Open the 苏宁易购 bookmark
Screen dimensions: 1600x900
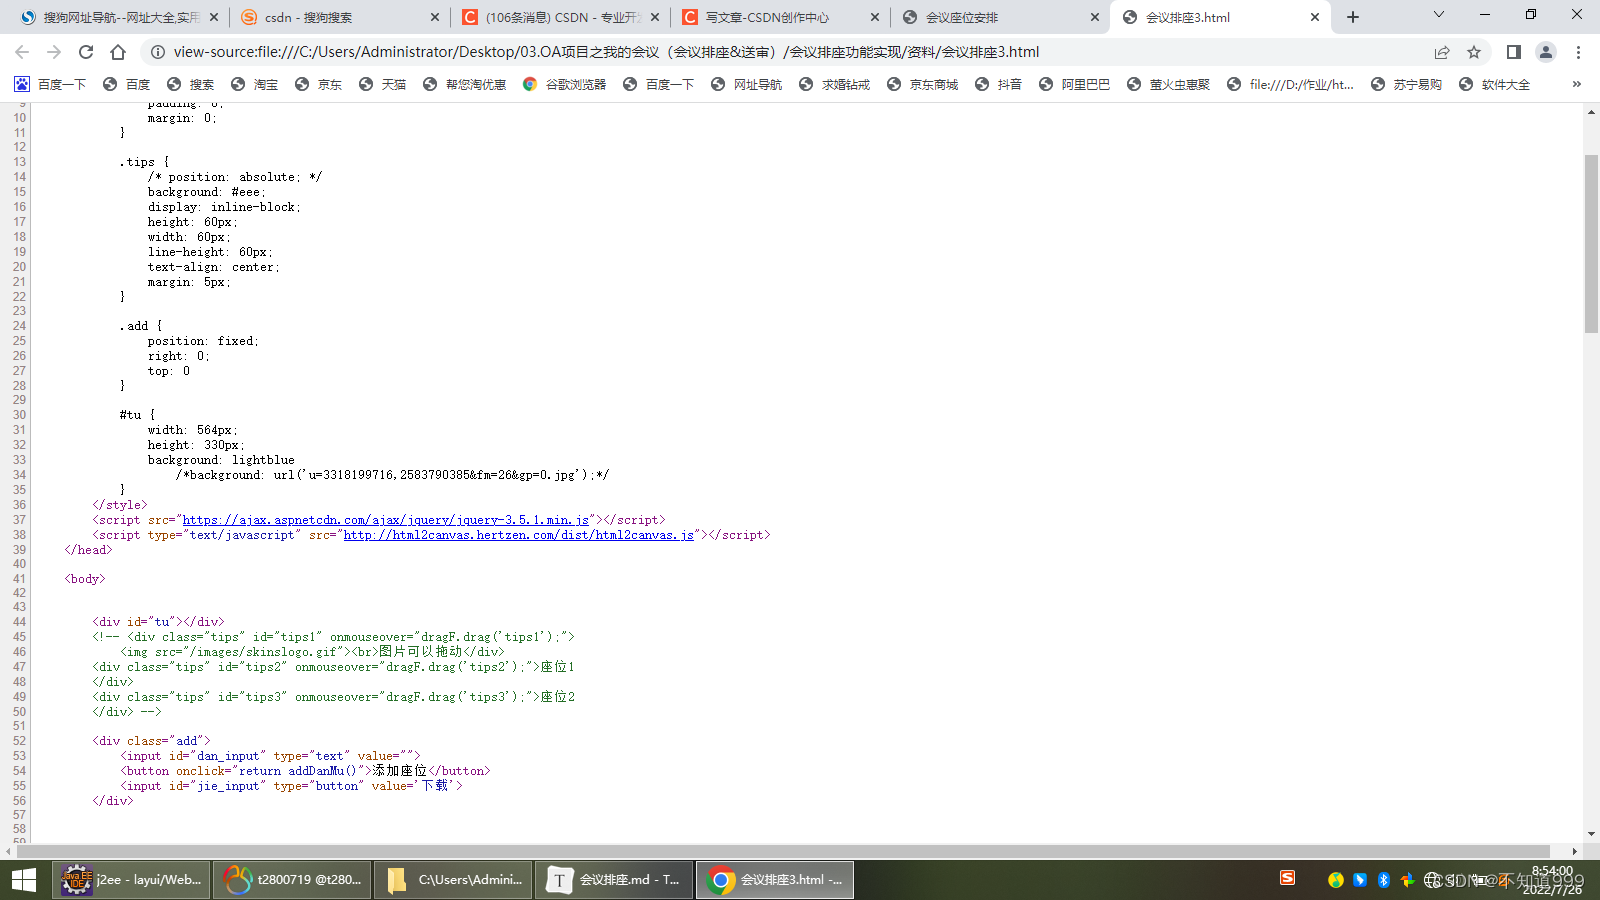[1406, 84]
